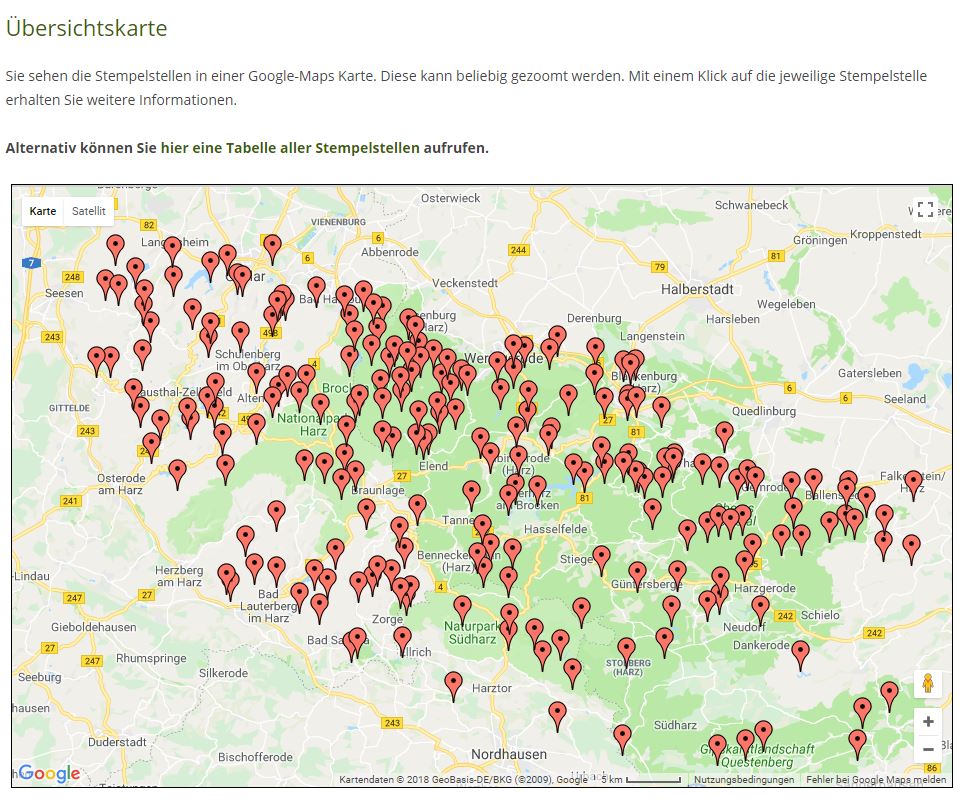Image resolution: width=965 pixels, height=803 pixels.
Task: Select the marker directly north of Nordhausen
Action: (x=558, y=714)
